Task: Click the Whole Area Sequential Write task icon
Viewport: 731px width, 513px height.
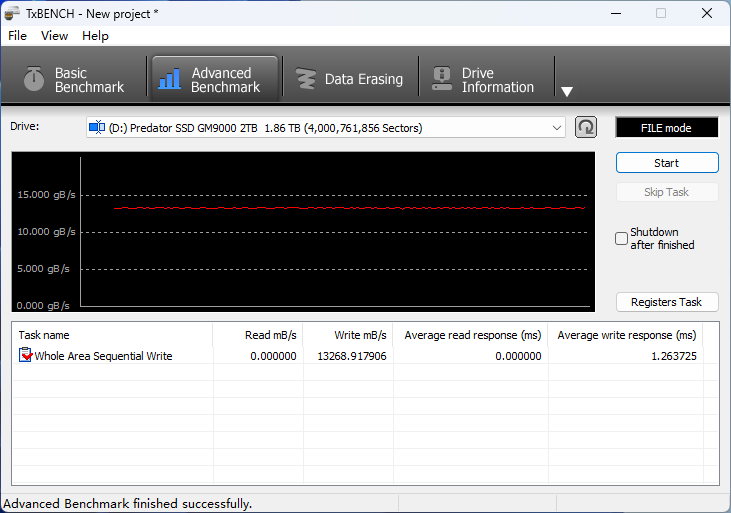Action: 26,355
